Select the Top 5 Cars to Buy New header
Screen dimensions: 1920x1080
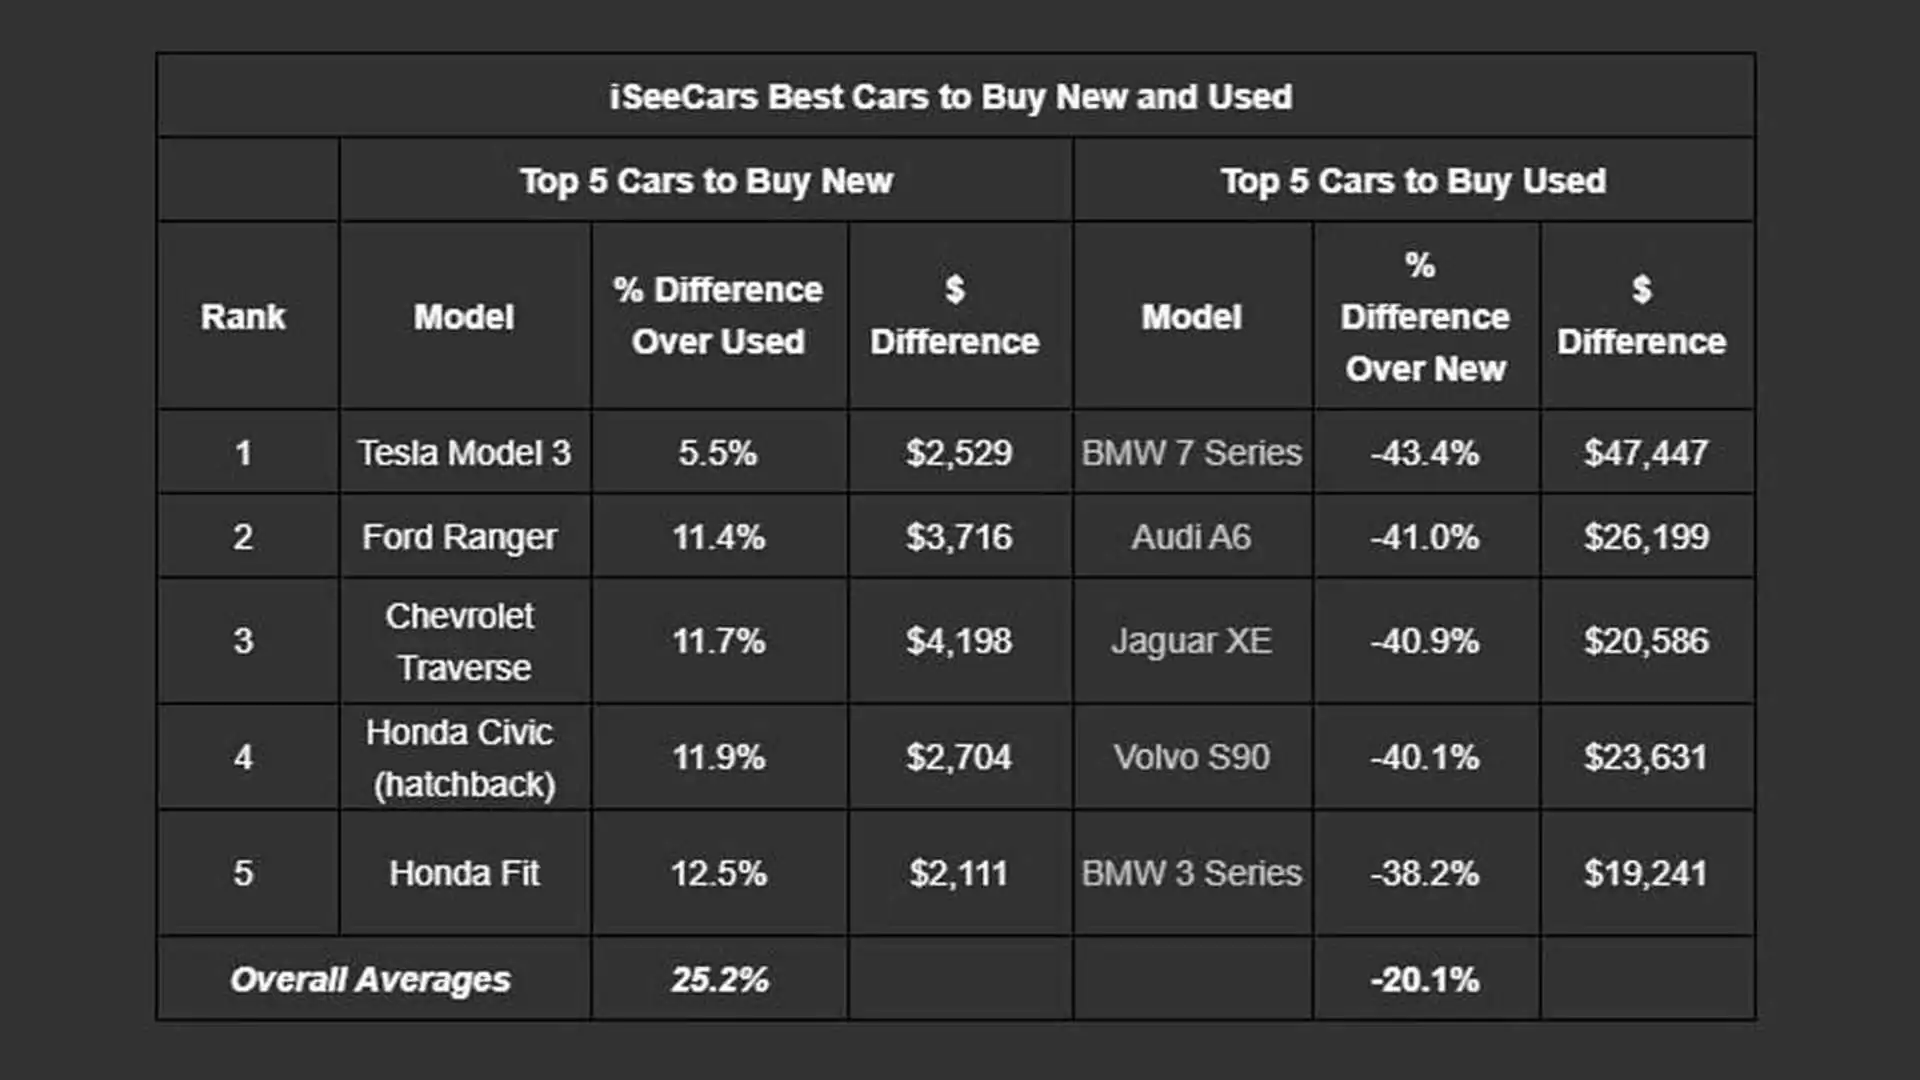(706, 181)
